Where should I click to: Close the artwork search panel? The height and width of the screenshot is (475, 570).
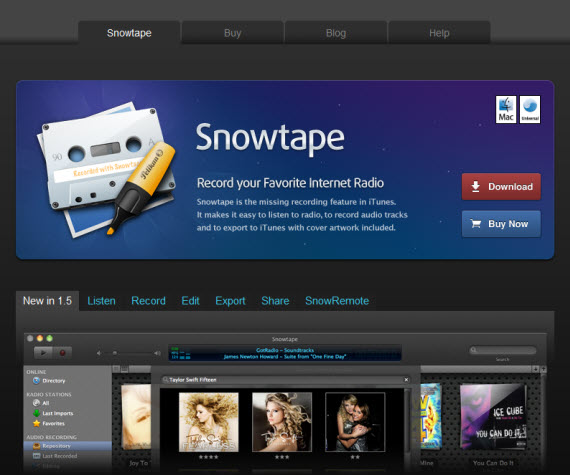pyautogui.click(x=406, y=380)
